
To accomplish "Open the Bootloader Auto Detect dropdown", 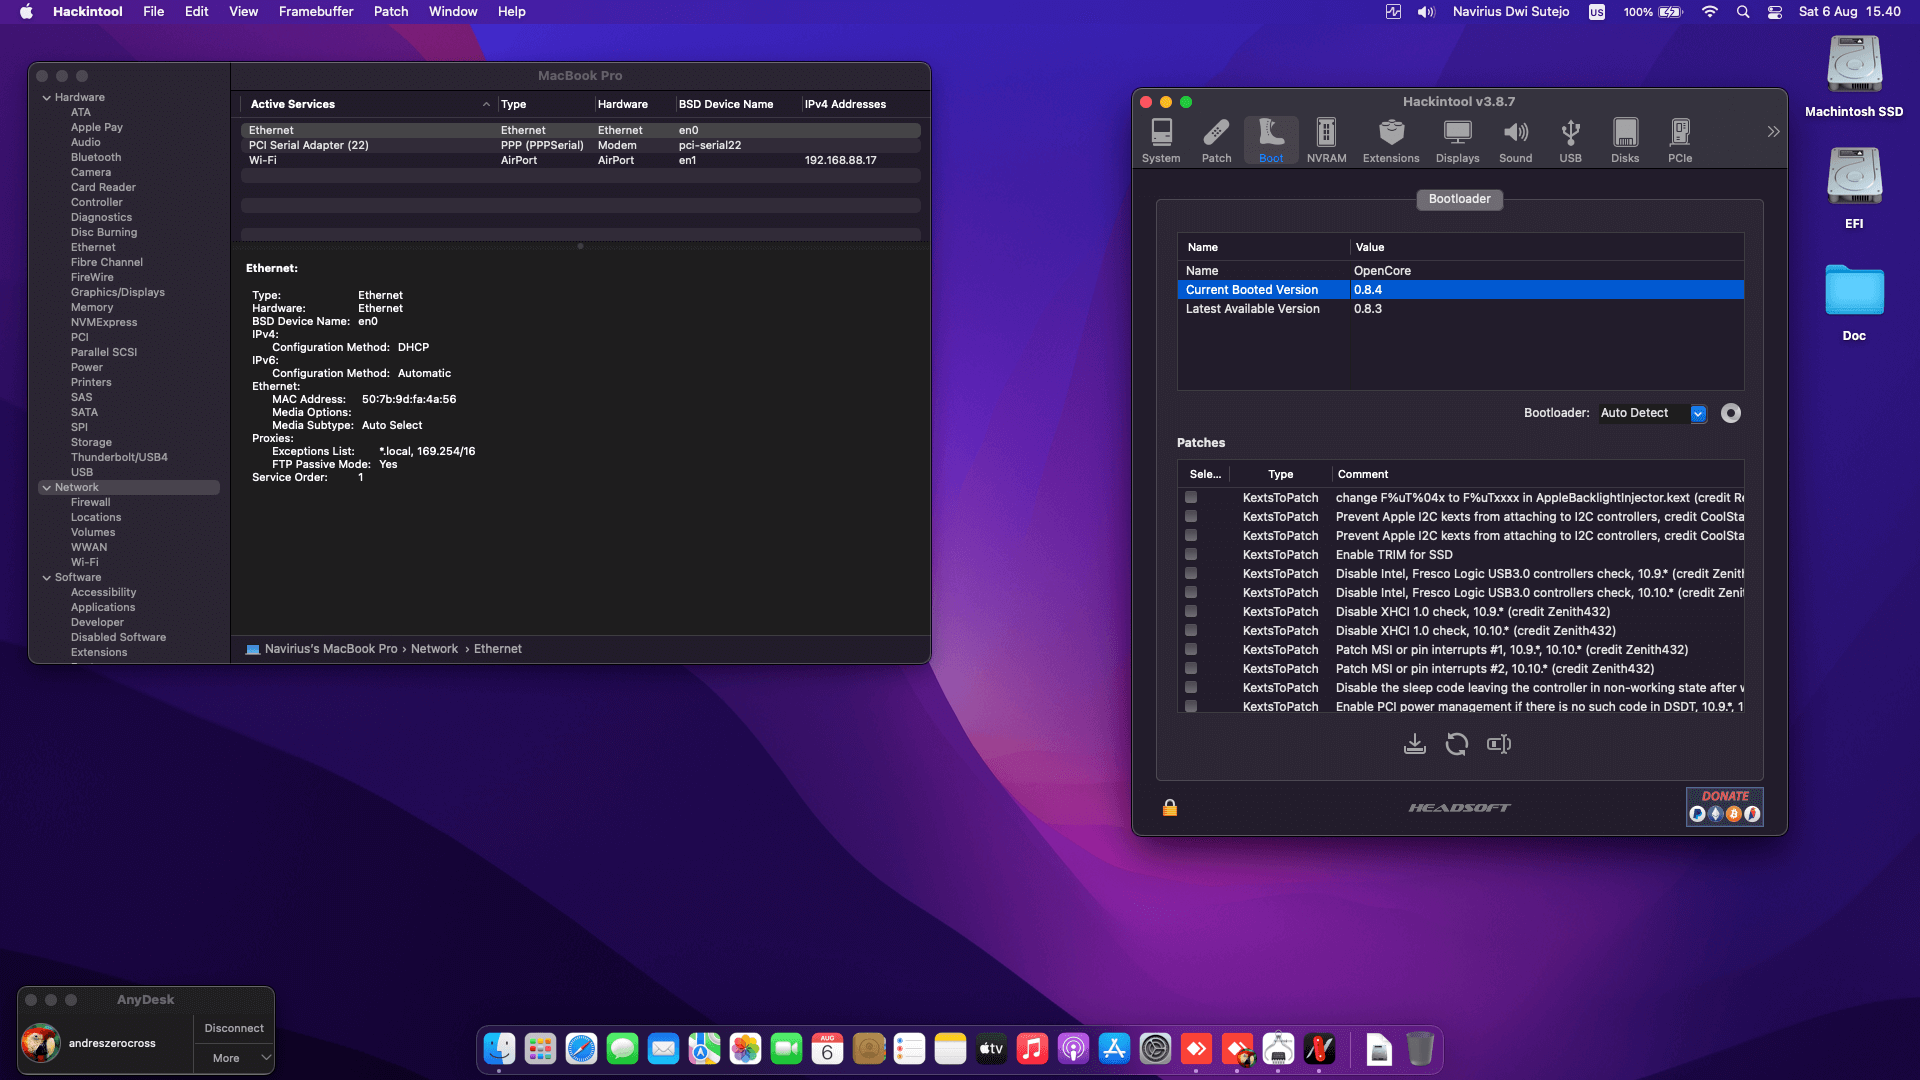I will tap(1698, 413).
